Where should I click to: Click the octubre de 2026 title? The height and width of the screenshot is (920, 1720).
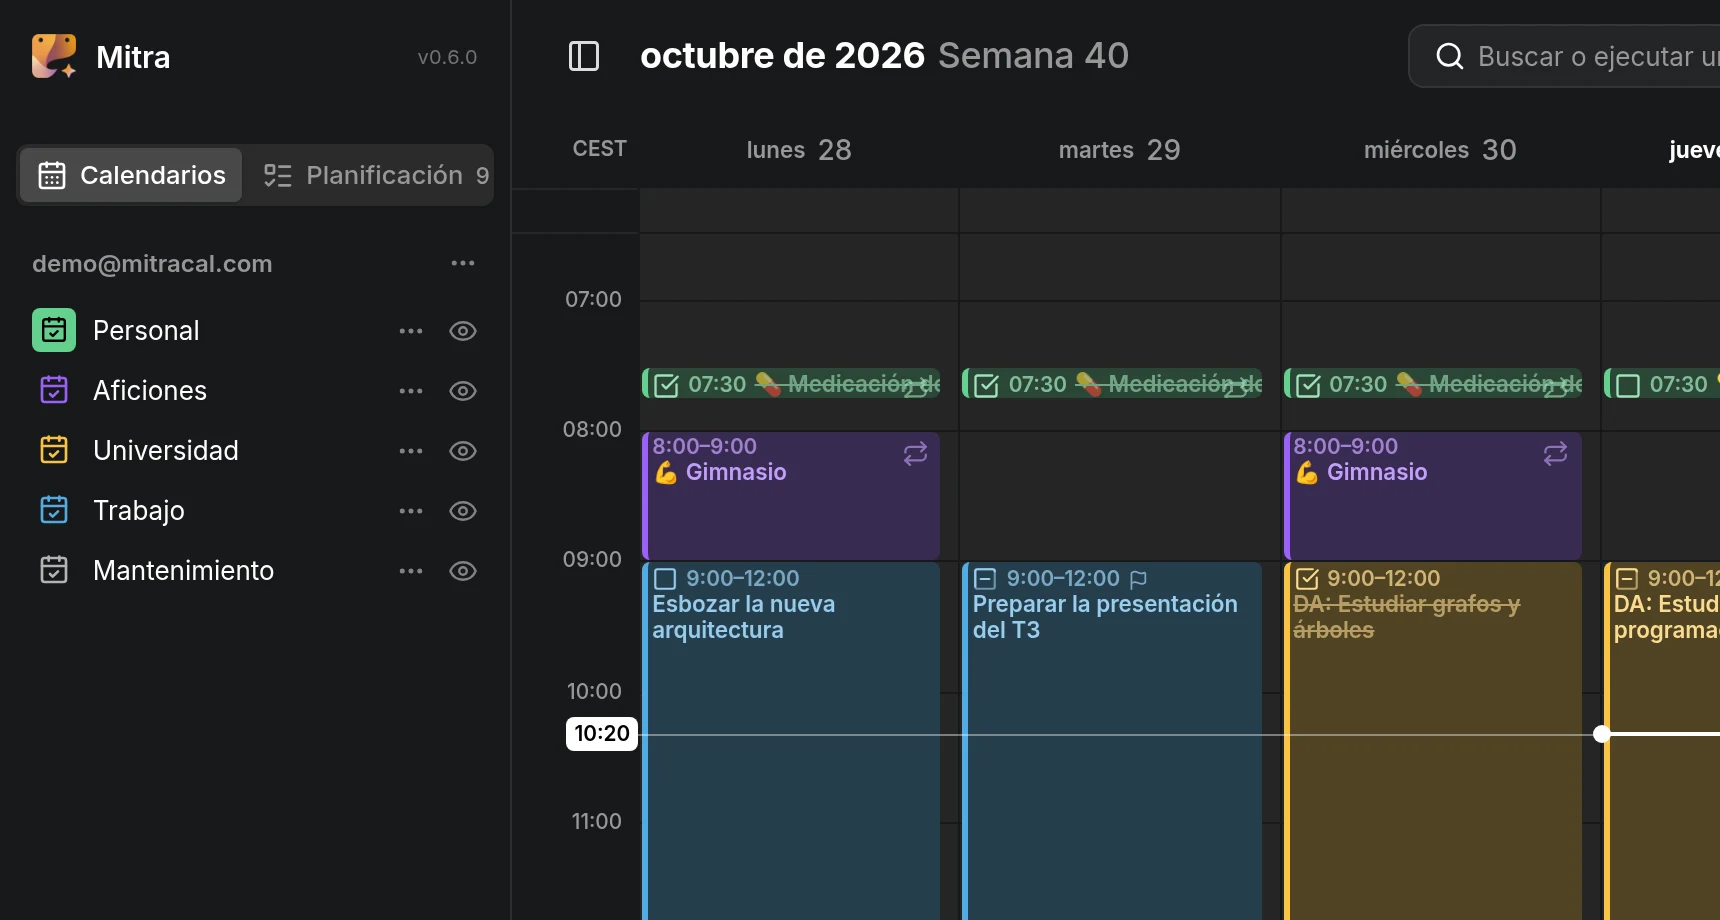tap(782, 56)
